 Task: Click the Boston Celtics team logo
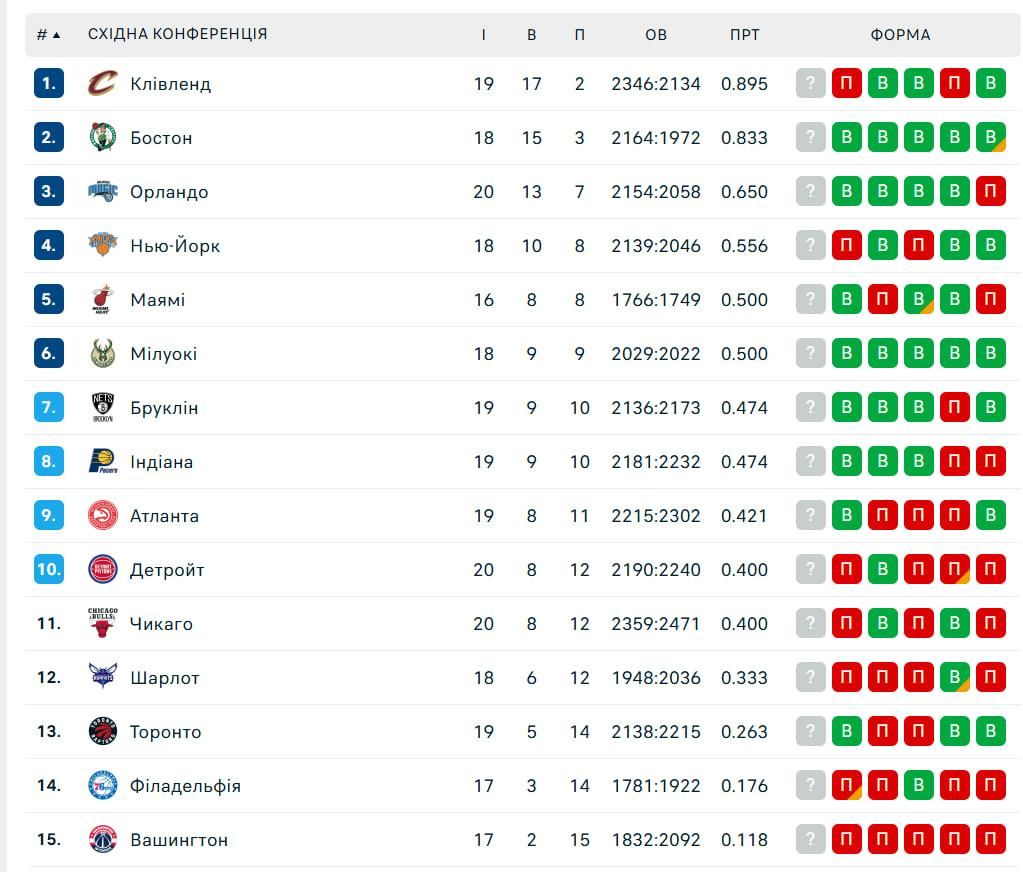(x=102, y=137)
